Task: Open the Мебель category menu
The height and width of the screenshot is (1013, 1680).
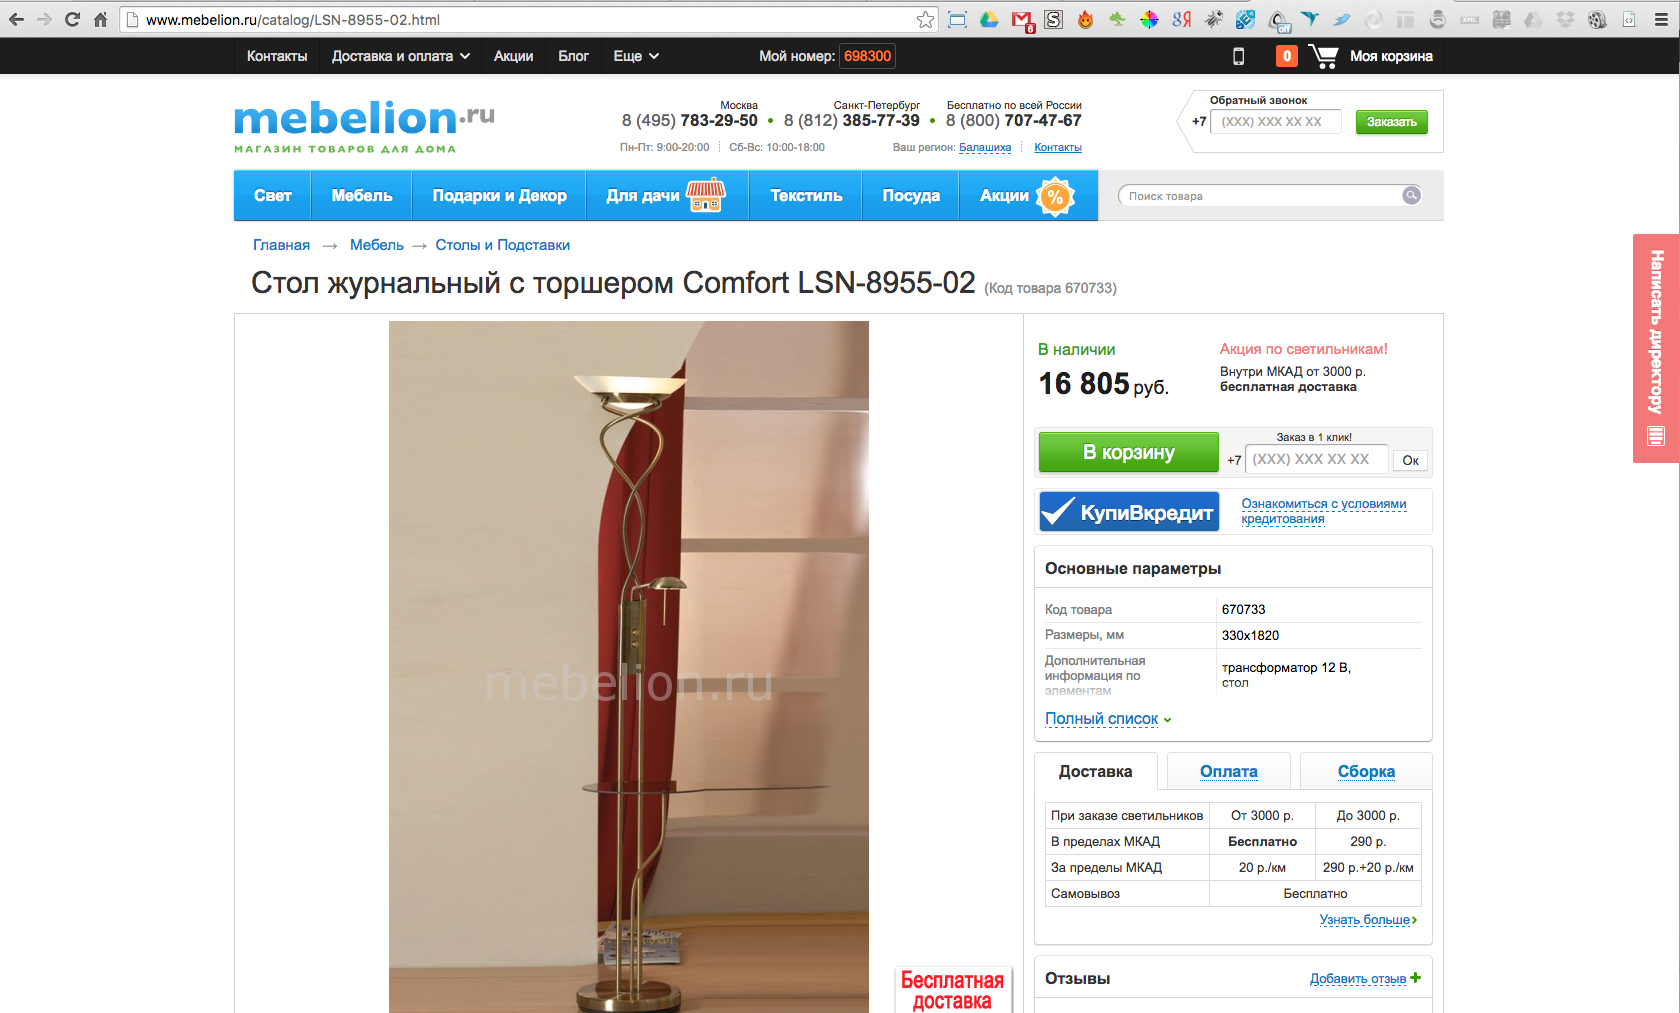Action: [x=362, y=195]
